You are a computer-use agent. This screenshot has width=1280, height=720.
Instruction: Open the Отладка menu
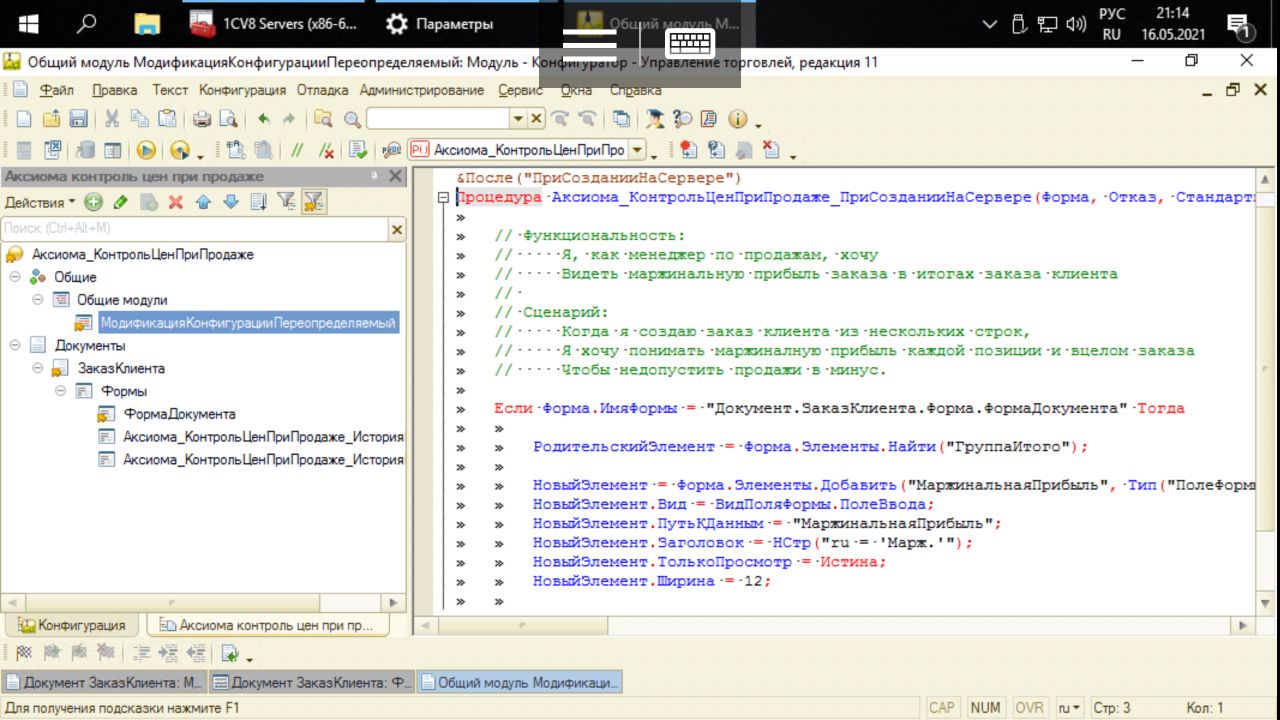tap(322, 90)
